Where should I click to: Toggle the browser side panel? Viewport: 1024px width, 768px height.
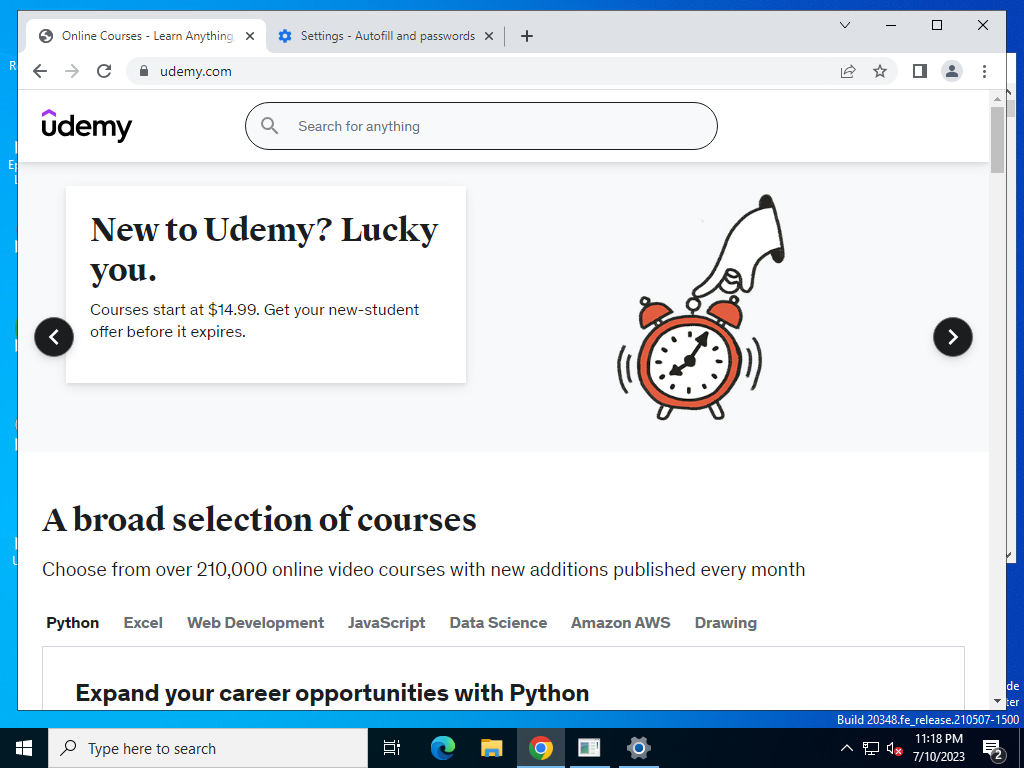(x=920, y=71)
